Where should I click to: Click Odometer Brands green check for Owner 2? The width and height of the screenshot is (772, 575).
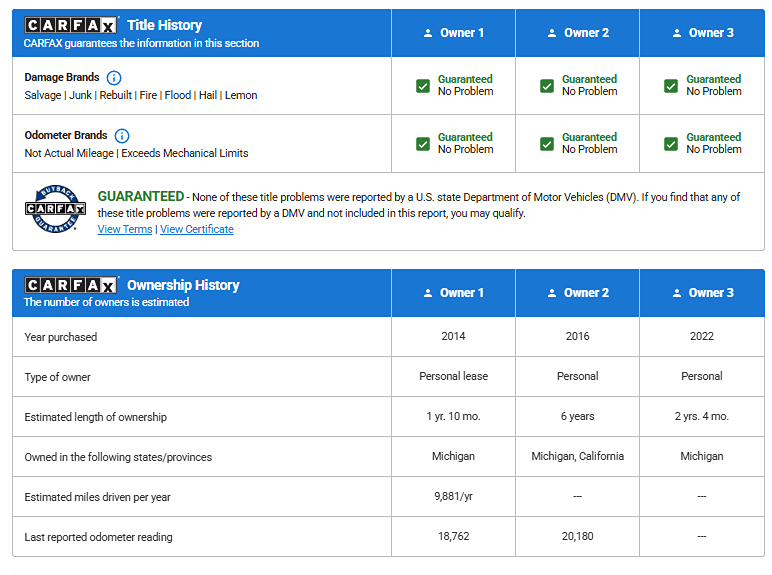(x=547, y=144)
